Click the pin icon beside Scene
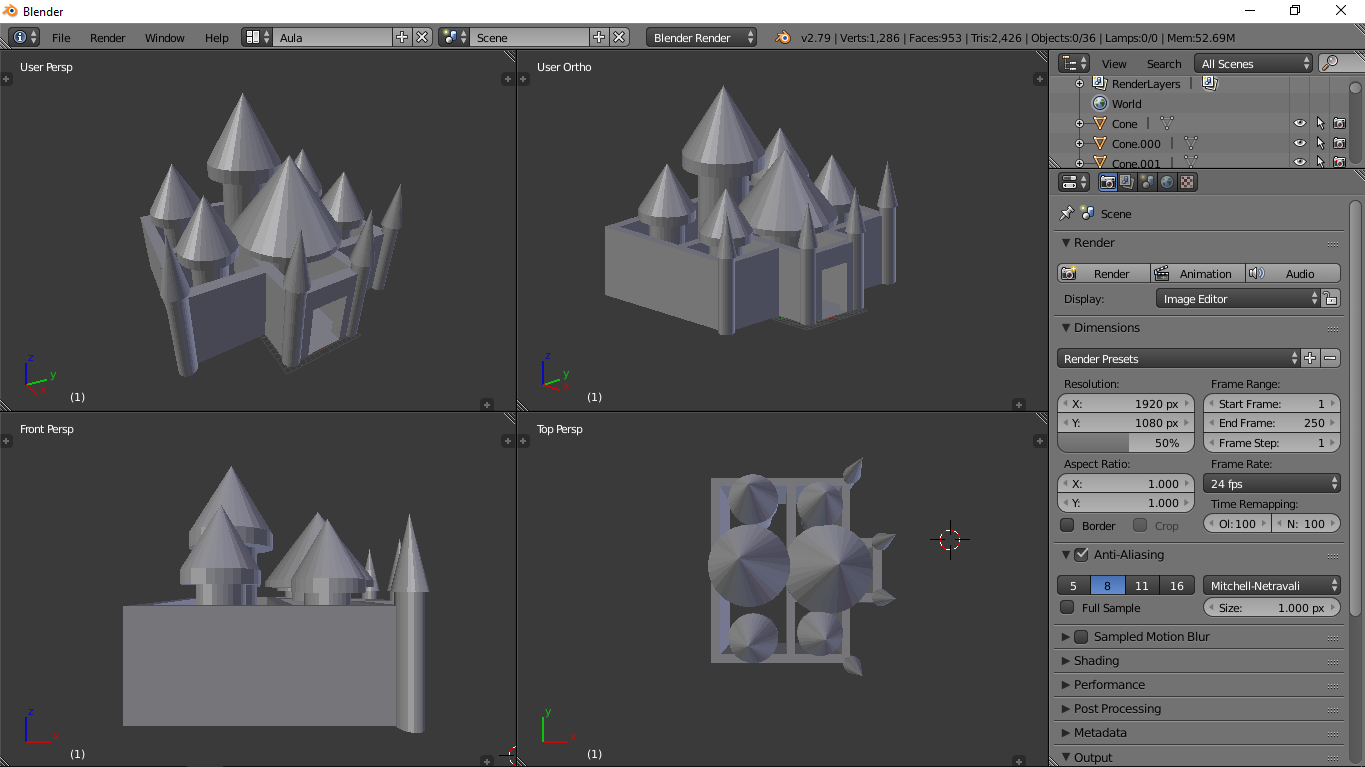Image resolution: width=1365 pixels, height=767 pixels. (x=1066, y=214)
